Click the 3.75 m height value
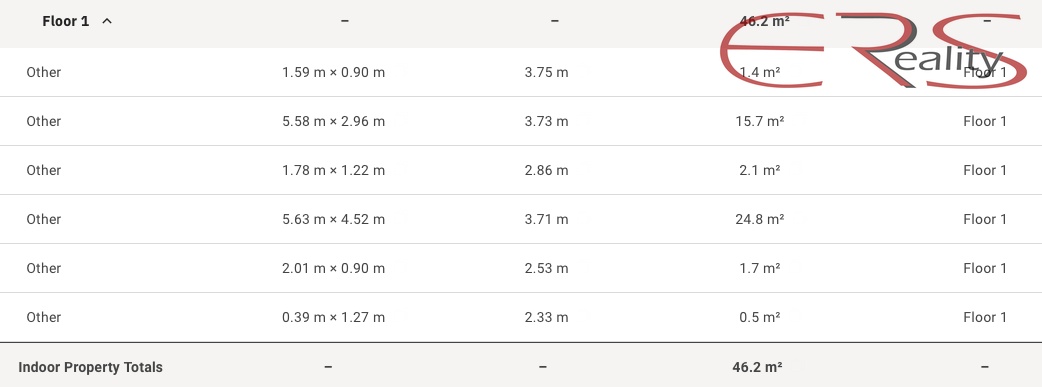Screen dimensions: 1042x387 (x=546, y=72)
